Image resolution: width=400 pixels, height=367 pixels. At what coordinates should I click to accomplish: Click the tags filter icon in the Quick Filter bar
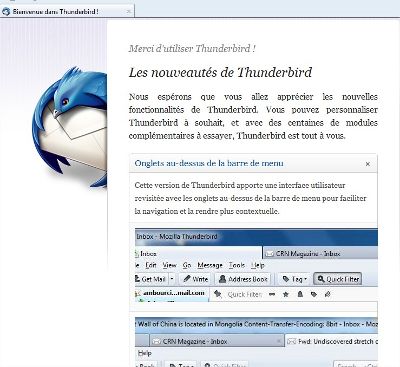pos(314,294)
